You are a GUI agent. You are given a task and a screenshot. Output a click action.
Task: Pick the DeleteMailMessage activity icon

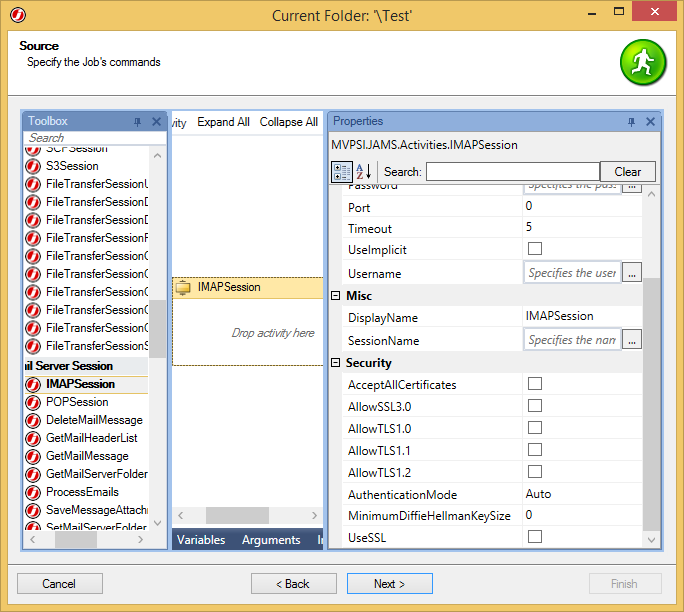[x=33, y=420]
